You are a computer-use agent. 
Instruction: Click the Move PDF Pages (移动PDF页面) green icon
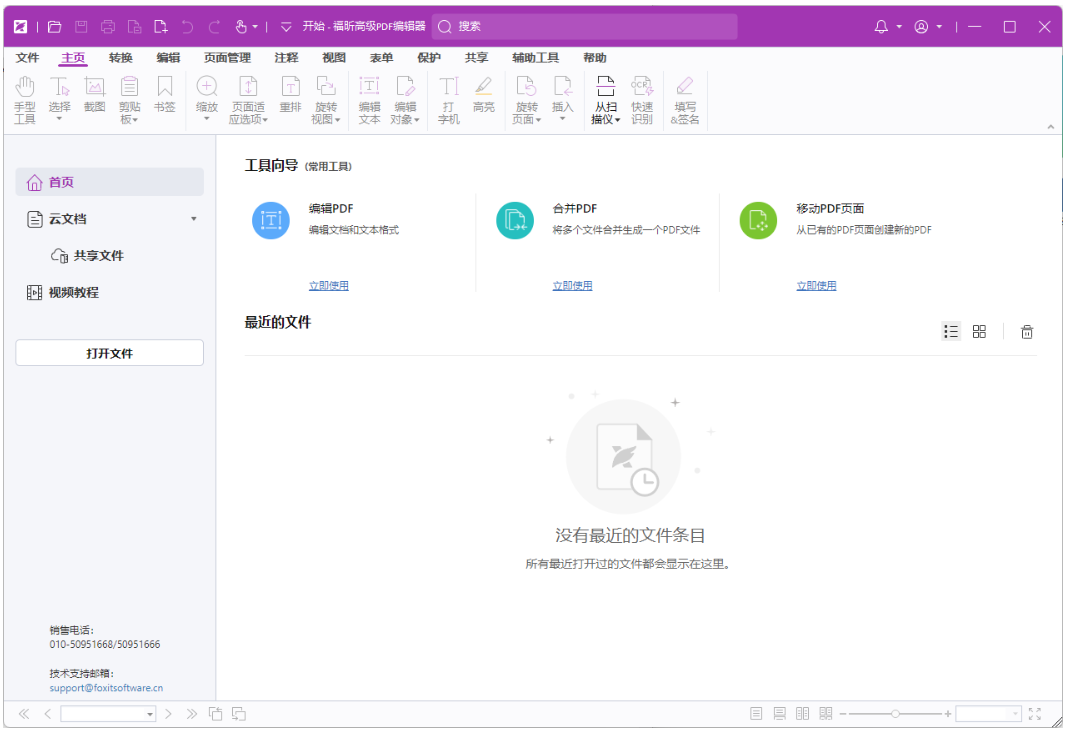pyautogui.click(x=758, y=220)
